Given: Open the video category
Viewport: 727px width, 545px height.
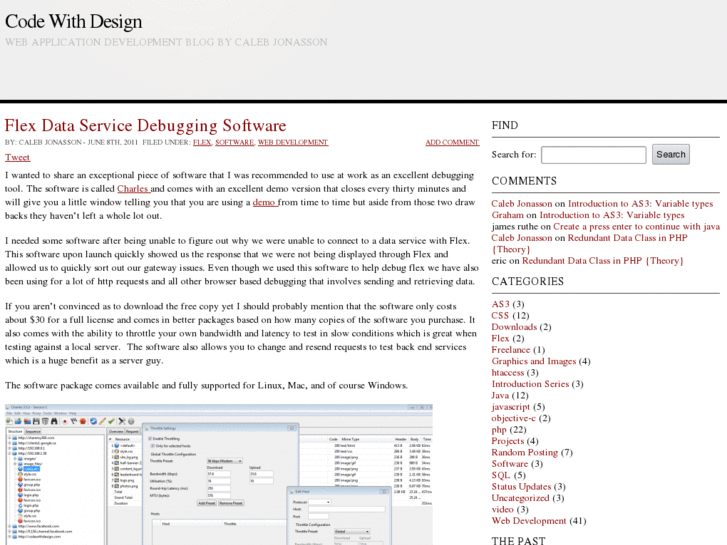Looking at the screenshot, I should click(503, 509).
